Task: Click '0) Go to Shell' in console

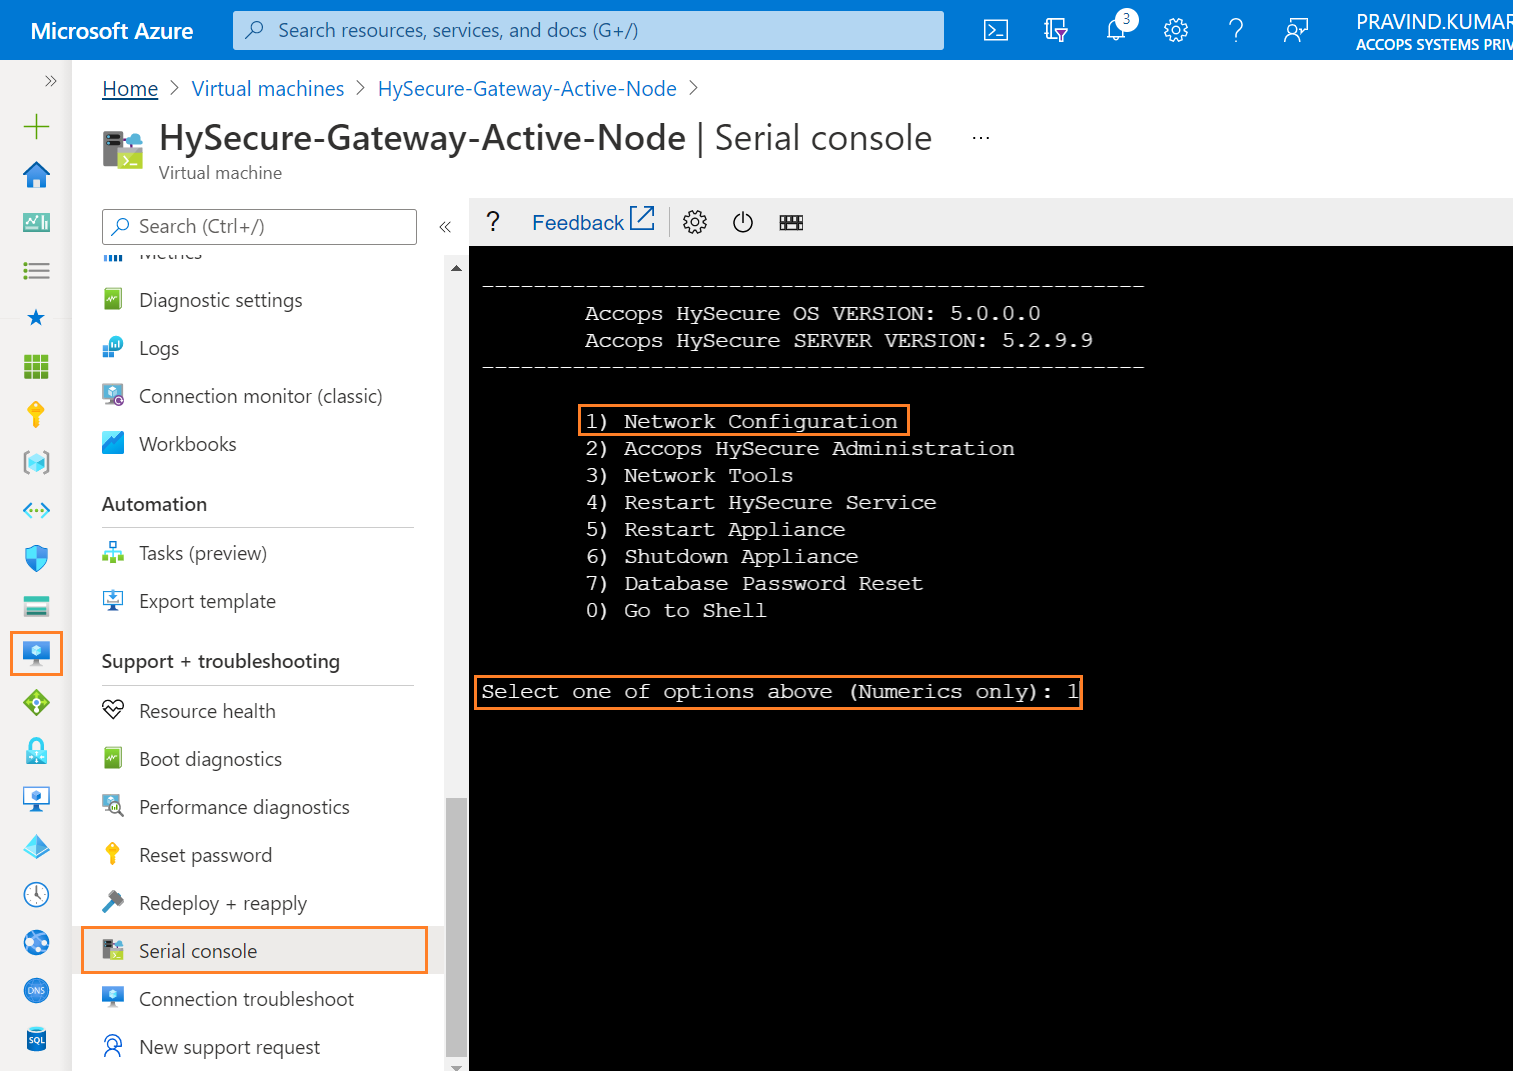Action: (x=676, y=610)
